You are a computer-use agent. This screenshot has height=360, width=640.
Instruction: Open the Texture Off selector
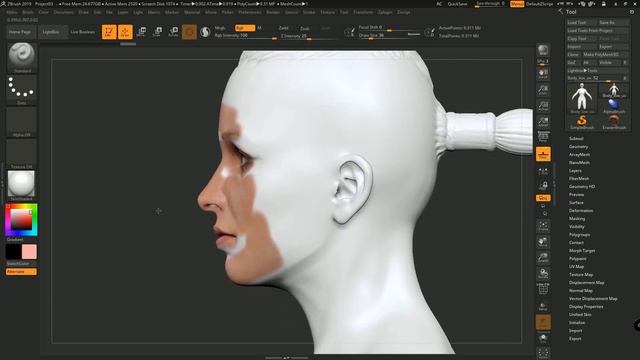[x=22, y=153]
